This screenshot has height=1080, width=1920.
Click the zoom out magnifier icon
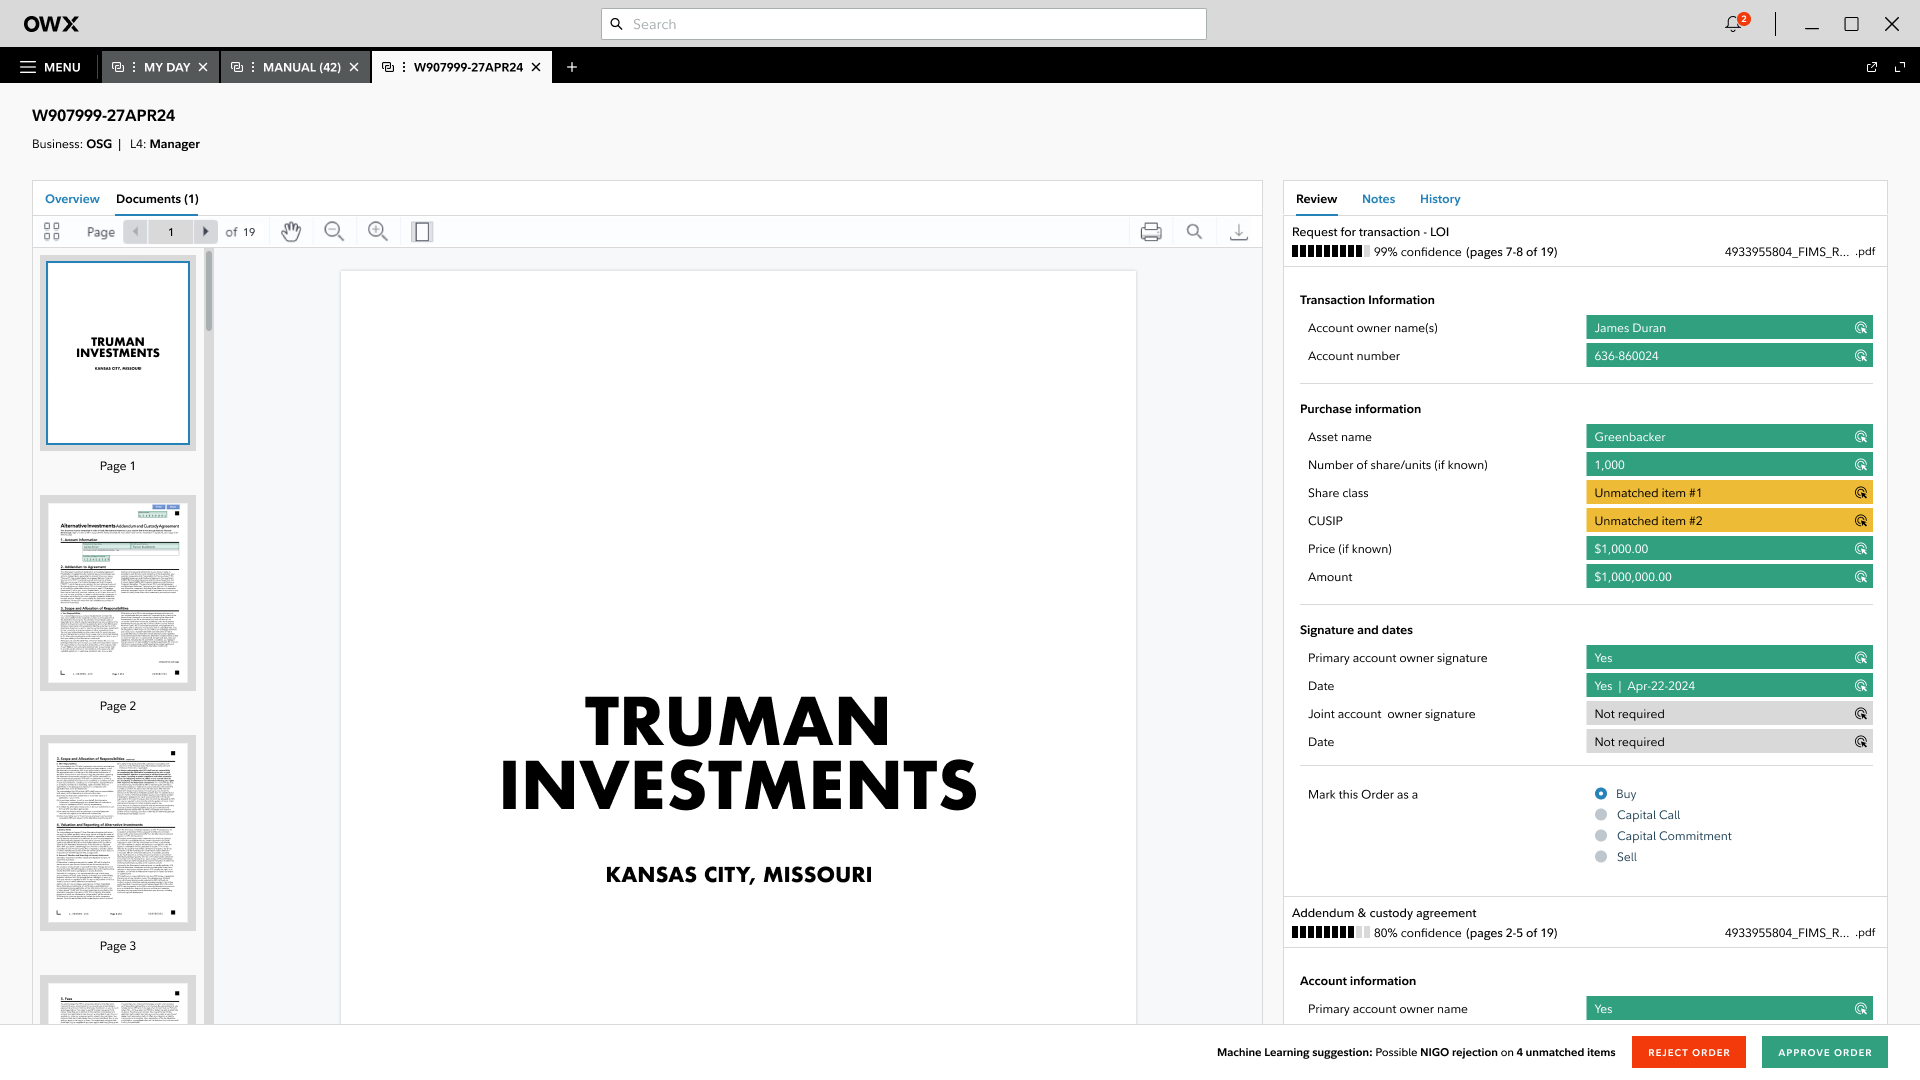(x=334, y=232)
